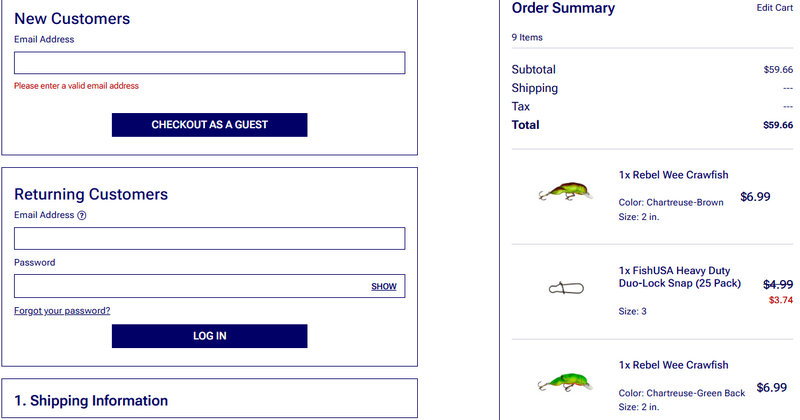Click the Returning Customers heading
This screenshot has height=420, width=800.
pyautogui.click(x=91, y=194)
